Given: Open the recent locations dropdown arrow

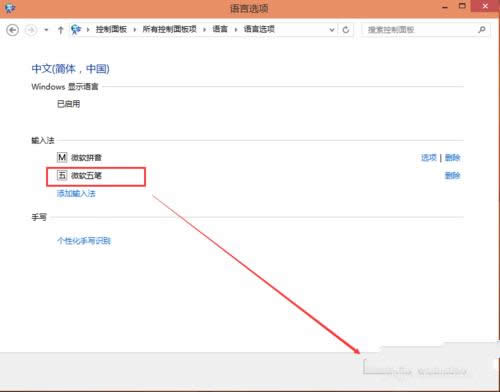Looking at the screenshot, I should tap(46, 30).
